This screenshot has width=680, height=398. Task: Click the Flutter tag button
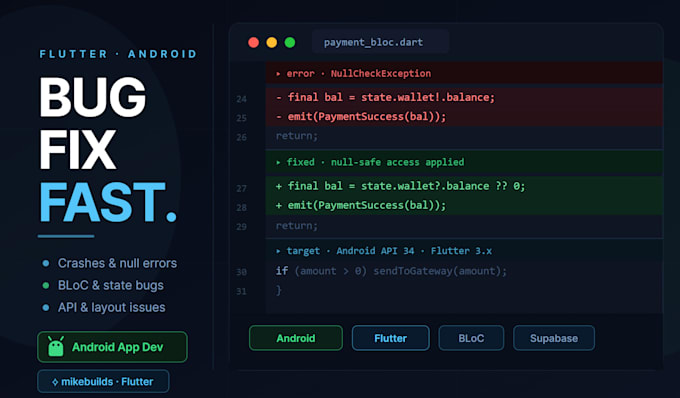click(390, 338)
